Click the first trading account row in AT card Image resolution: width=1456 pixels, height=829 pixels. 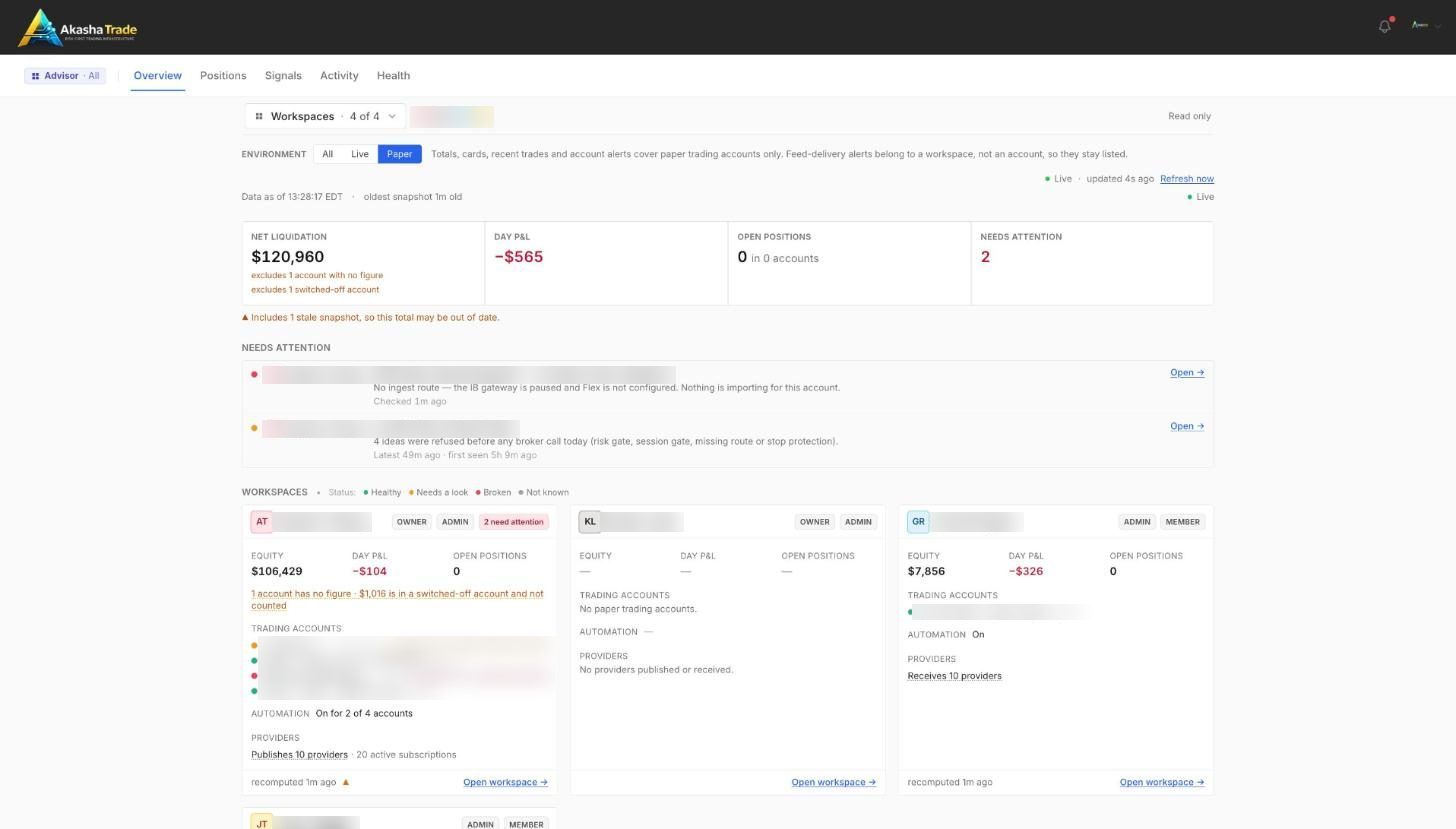click(403, 646)
